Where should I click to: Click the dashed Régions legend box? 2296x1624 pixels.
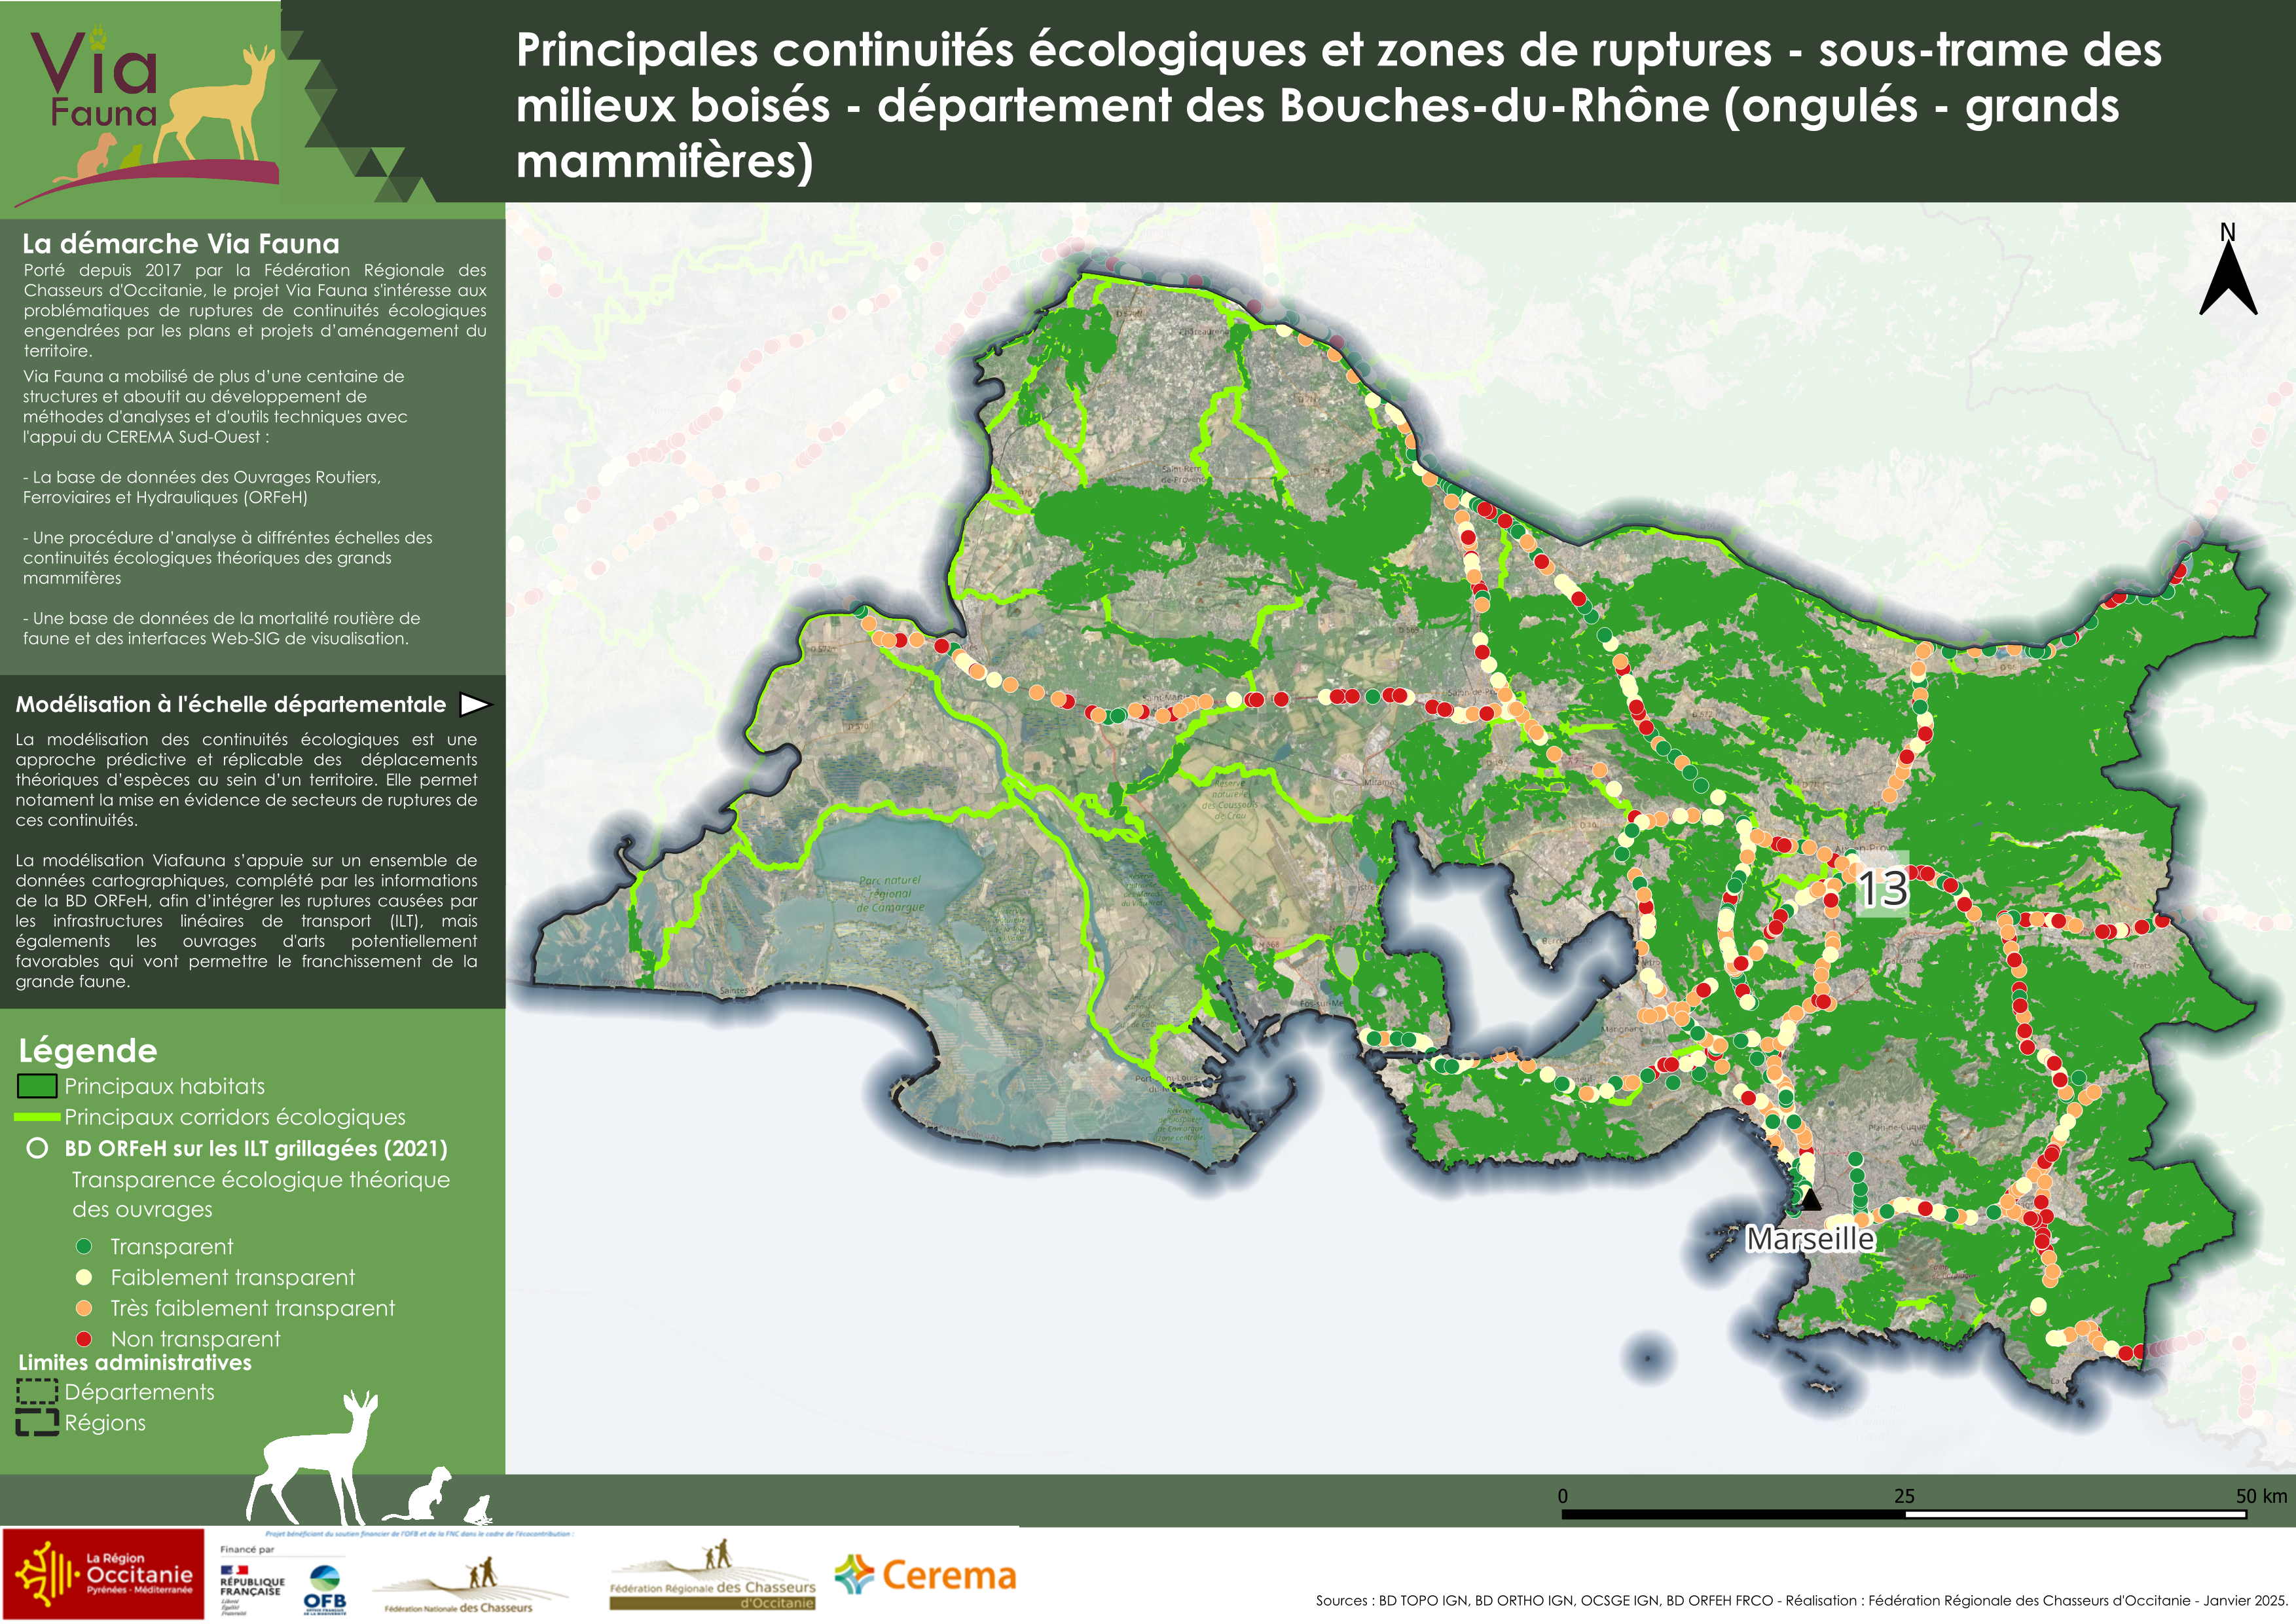point(37,1423)
